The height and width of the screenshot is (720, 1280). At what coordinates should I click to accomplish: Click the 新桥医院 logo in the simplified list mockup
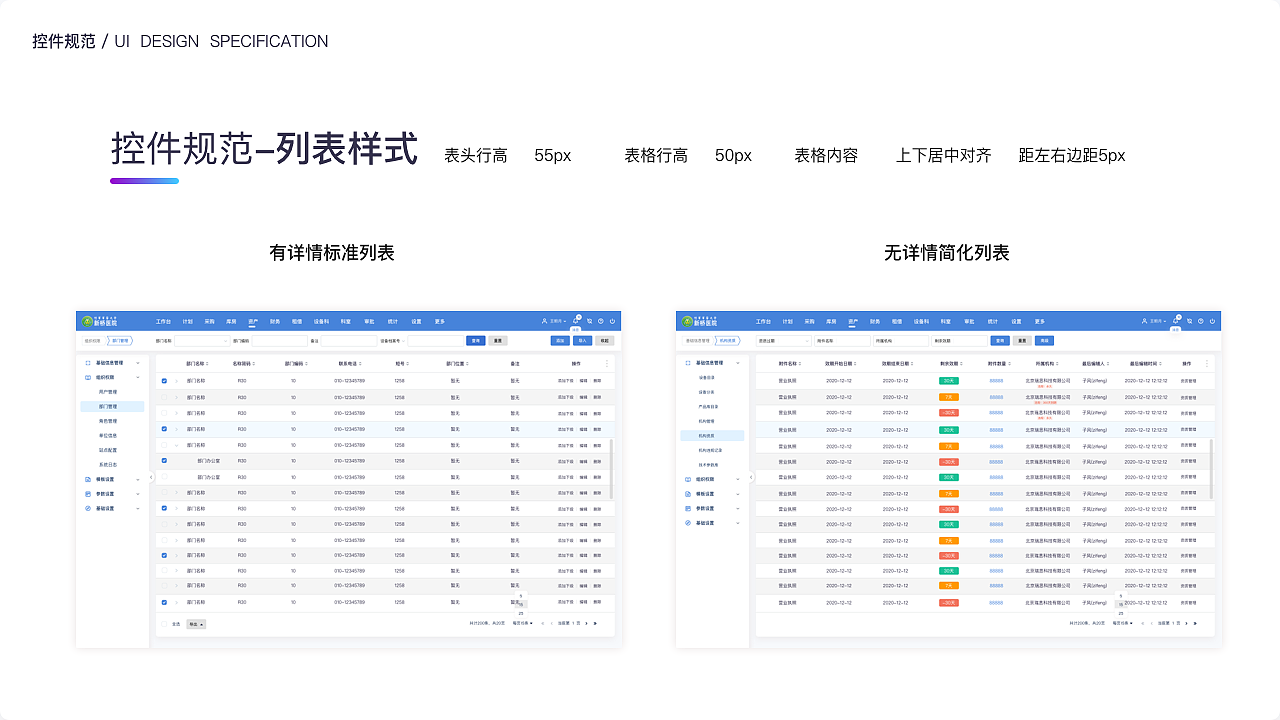click(699, 321)
